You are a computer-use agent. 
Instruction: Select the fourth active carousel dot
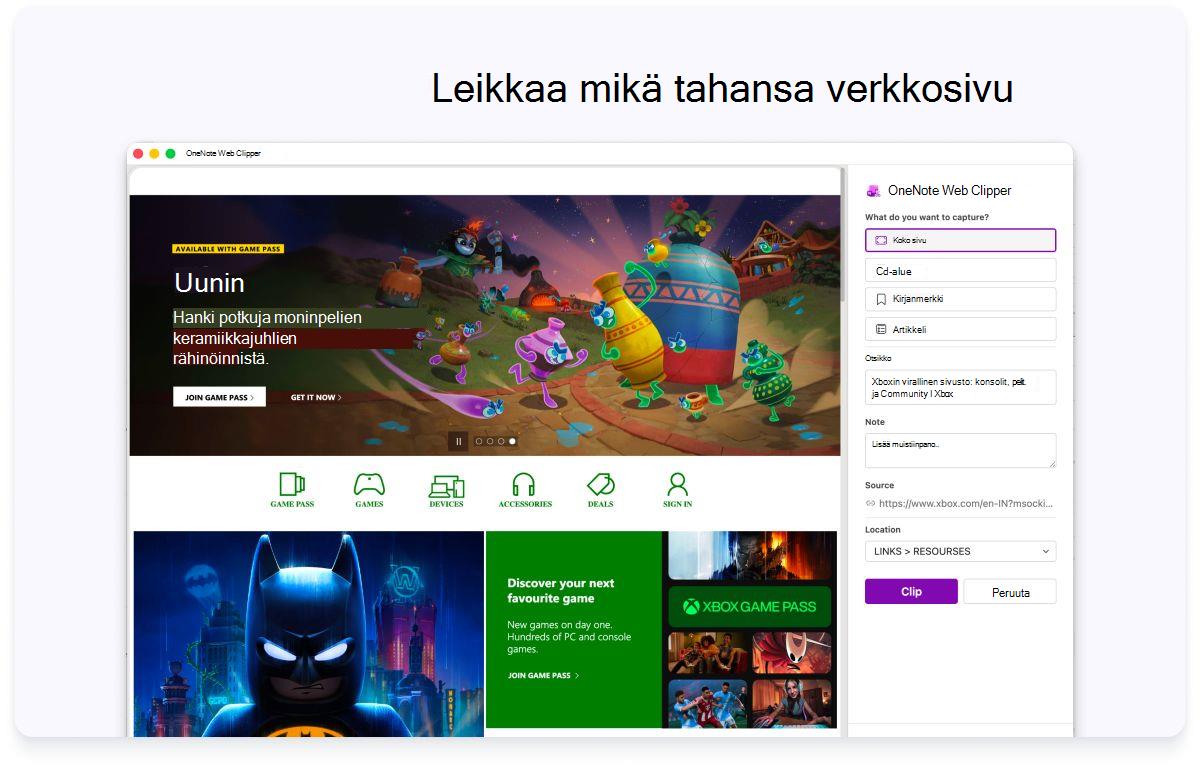tap(513, 441)
